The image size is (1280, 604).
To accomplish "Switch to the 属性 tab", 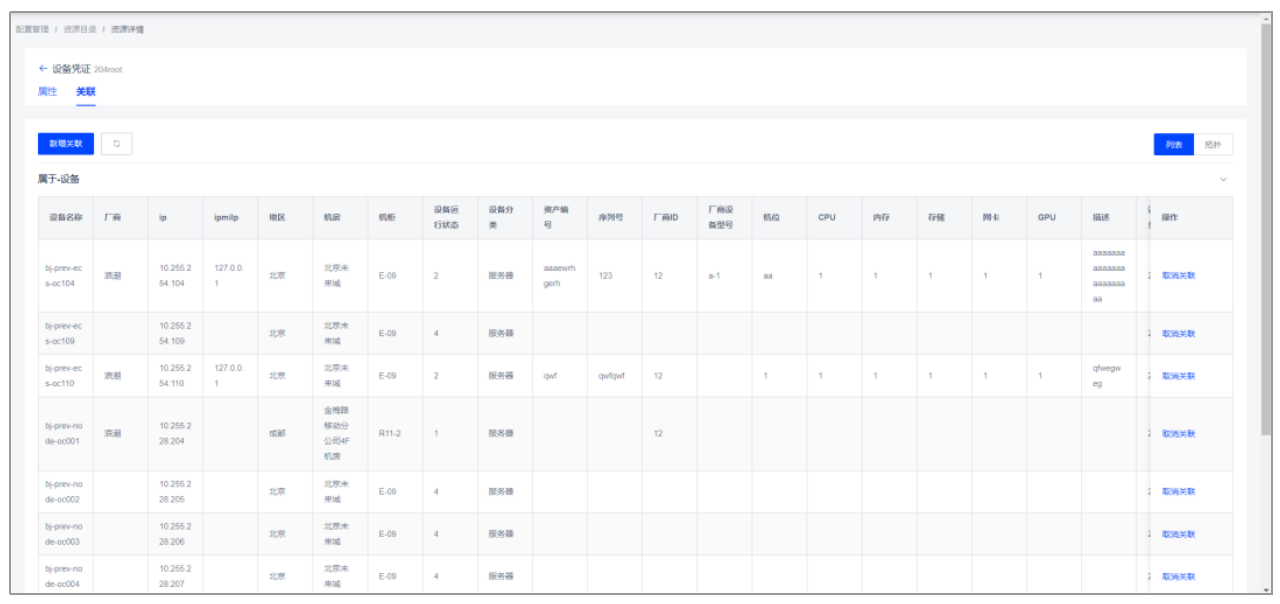I will [x=47, y=91].
